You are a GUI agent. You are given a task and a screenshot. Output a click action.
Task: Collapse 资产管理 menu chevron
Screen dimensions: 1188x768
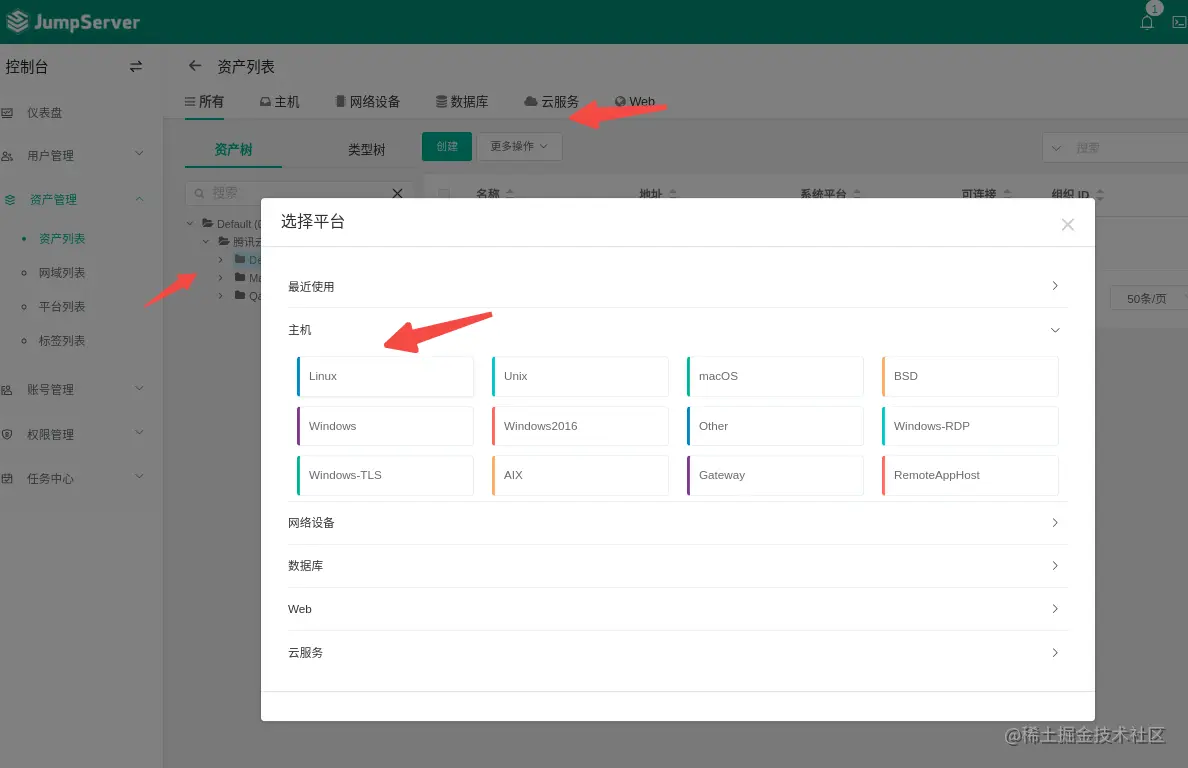139,199
